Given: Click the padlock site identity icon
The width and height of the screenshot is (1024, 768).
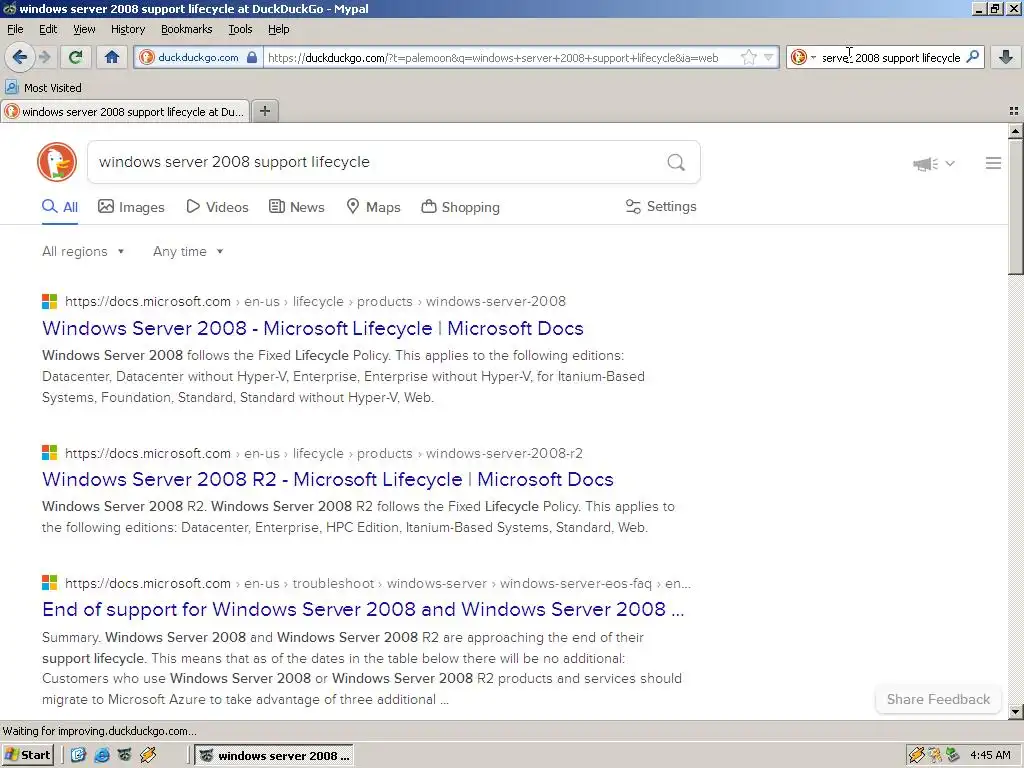Looking at the screenshot, I should [x=252, y=57].
